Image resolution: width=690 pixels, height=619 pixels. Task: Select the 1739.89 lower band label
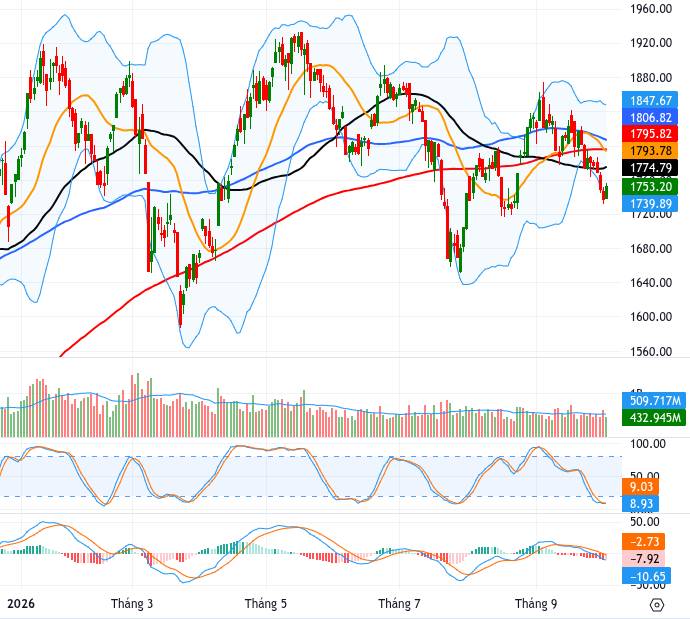click(650, 204)
